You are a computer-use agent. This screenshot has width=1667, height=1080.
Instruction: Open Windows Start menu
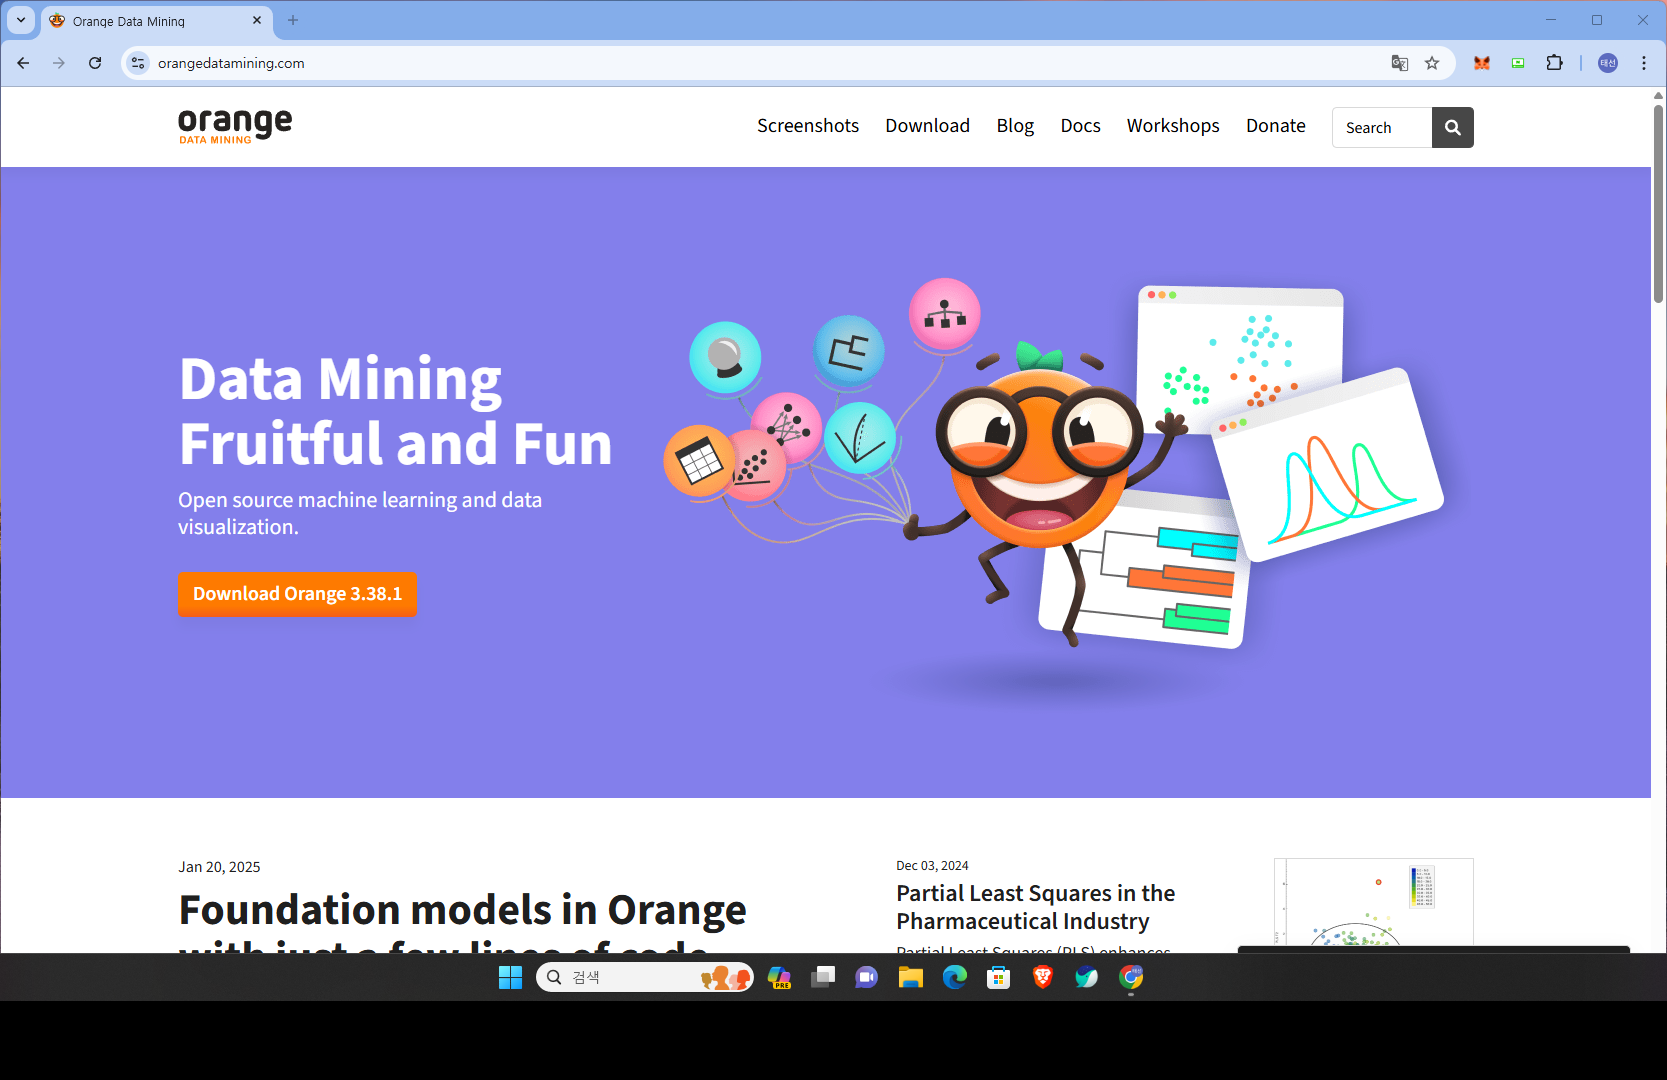(x=510, y=978)
